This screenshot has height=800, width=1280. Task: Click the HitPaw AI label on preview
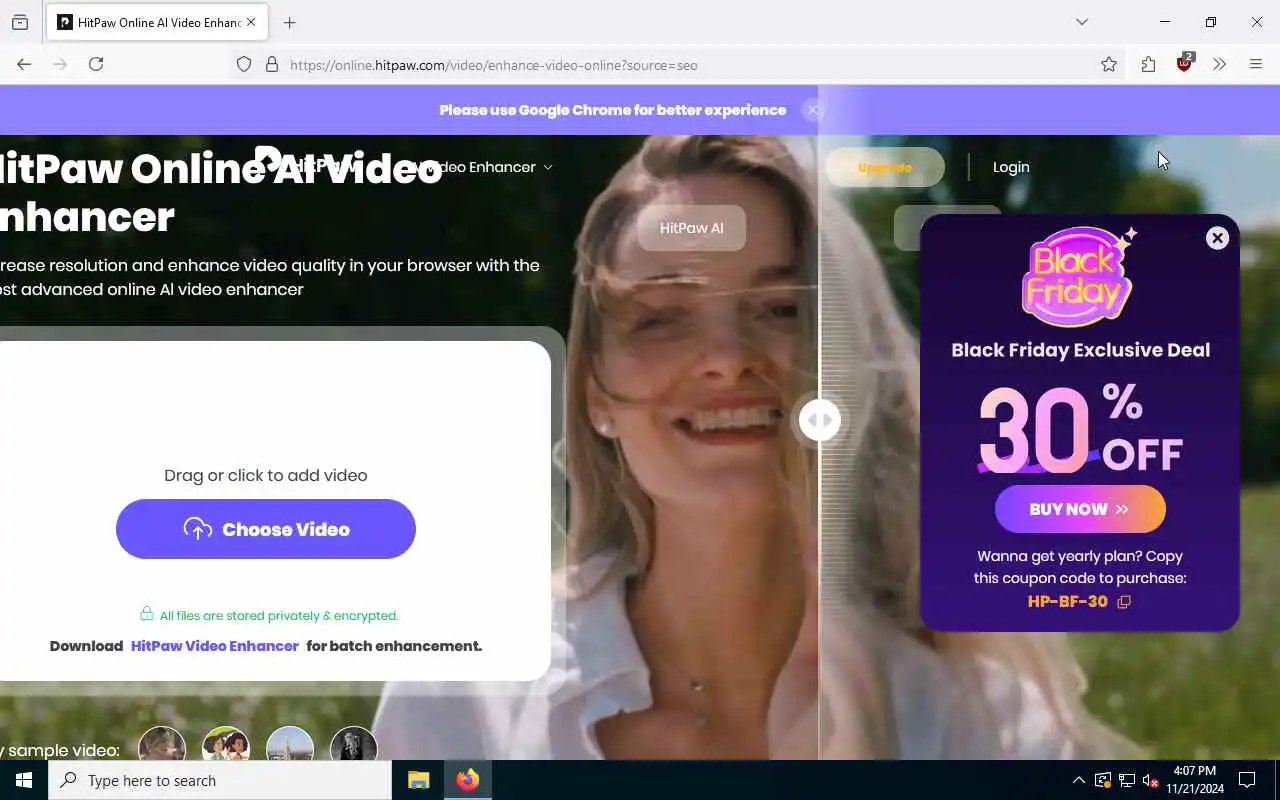pos(691,228)
